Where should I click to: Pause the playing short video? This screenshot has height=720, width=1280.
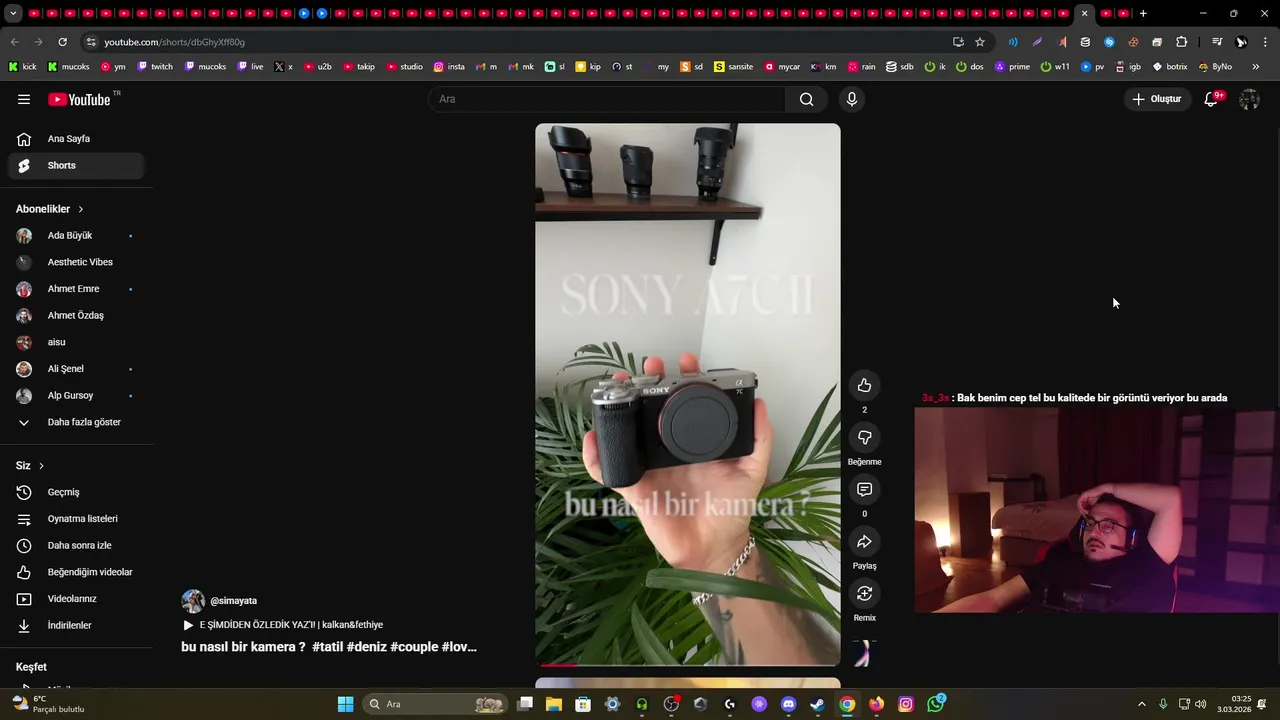coord(687,394)
